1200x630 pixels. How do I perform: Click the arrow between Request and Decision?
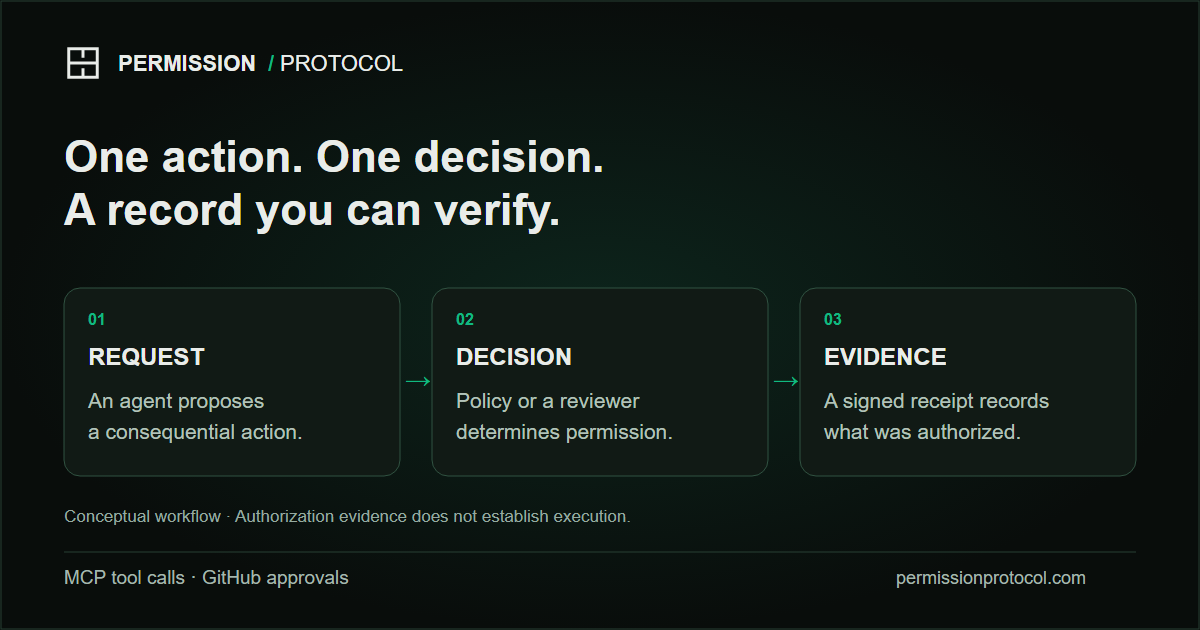tap(417, 381)
